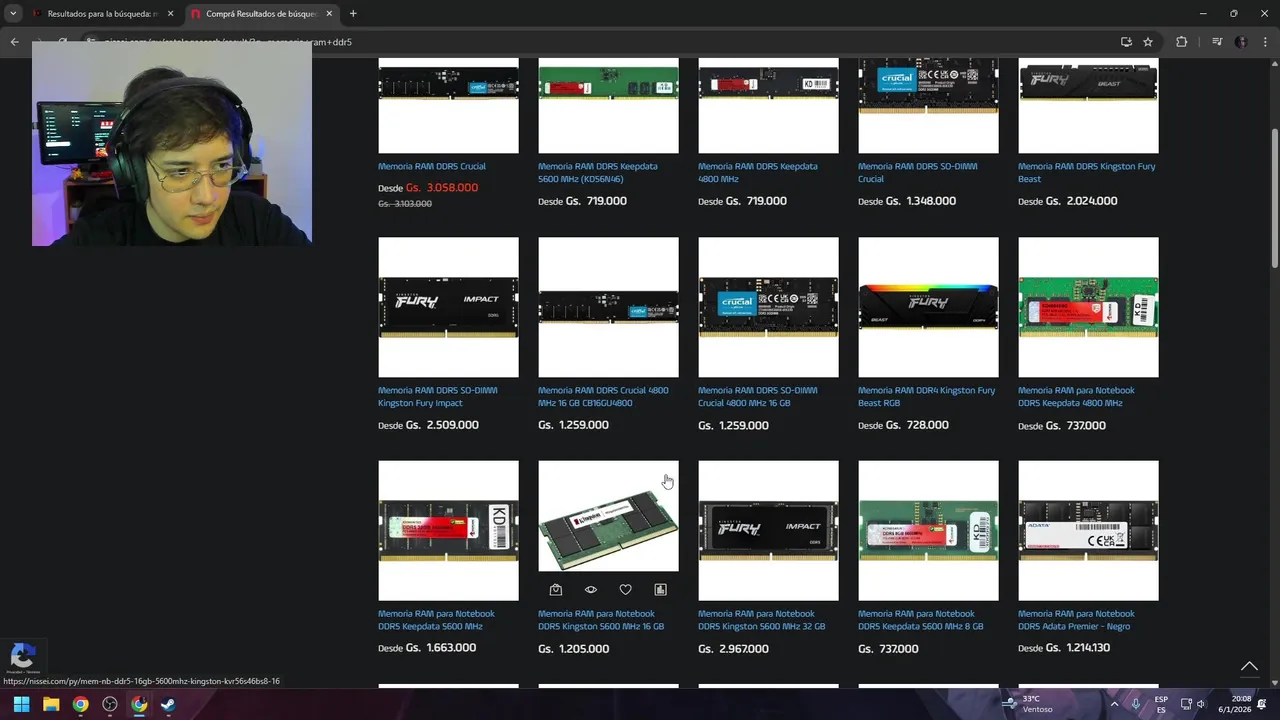Click price Gs. 2.967.000
Screen dimensions: 1280x720
733,649
